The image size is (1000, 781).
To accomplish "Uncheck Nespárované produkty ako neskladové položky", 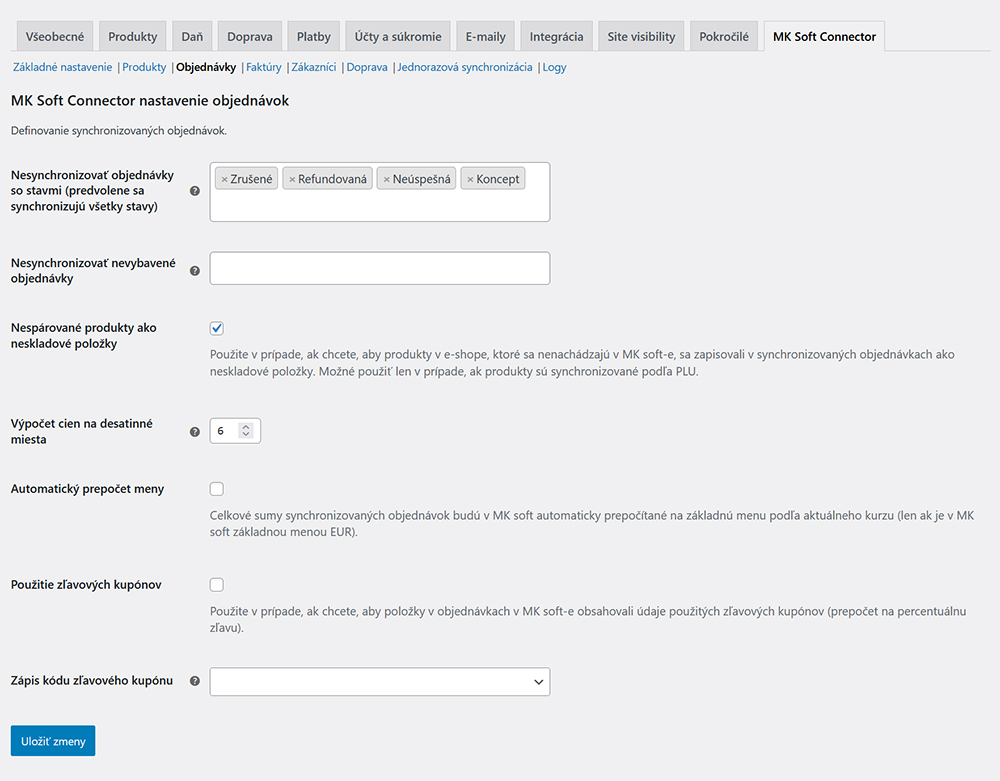I will click(217, 328).
